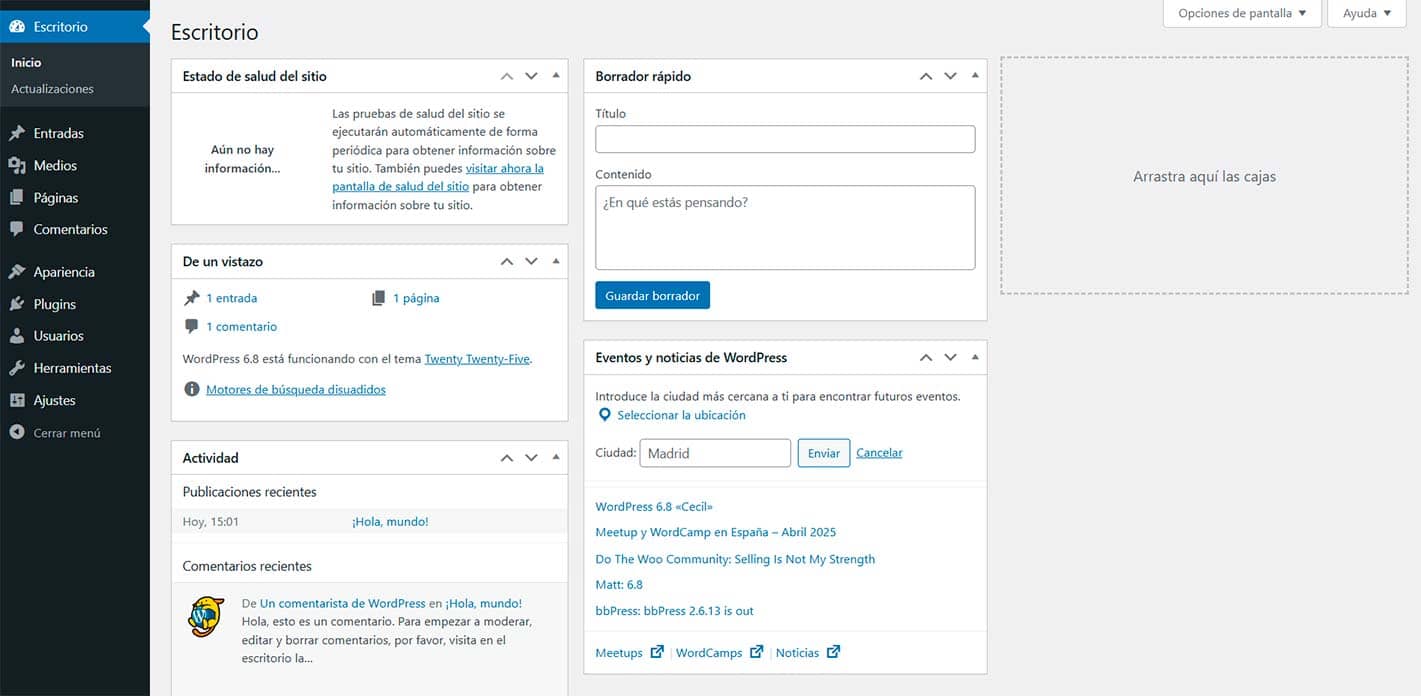Image resolution: width=1421 pixels, height=696 pixels.
Task: Click the Plugins plug icon
Action: [17, 304]
